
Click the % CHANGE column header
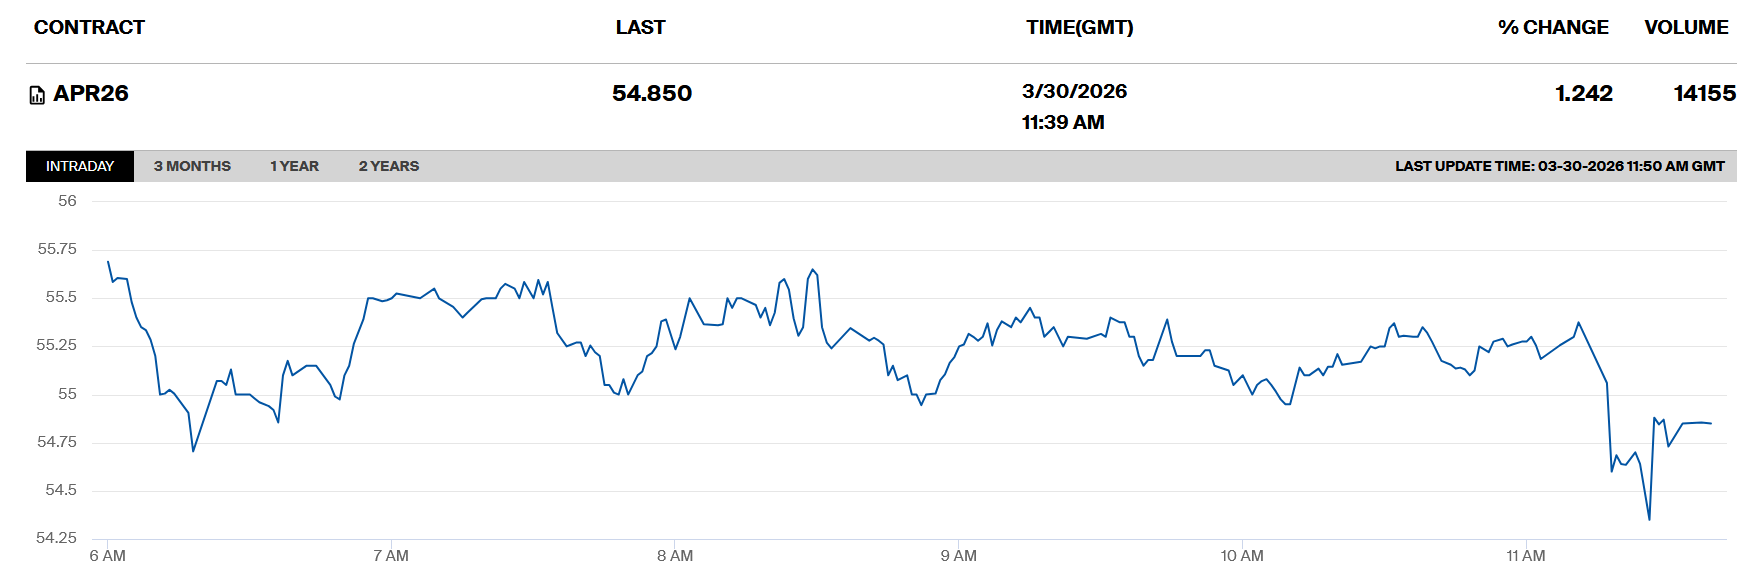tap(1552, 27)
